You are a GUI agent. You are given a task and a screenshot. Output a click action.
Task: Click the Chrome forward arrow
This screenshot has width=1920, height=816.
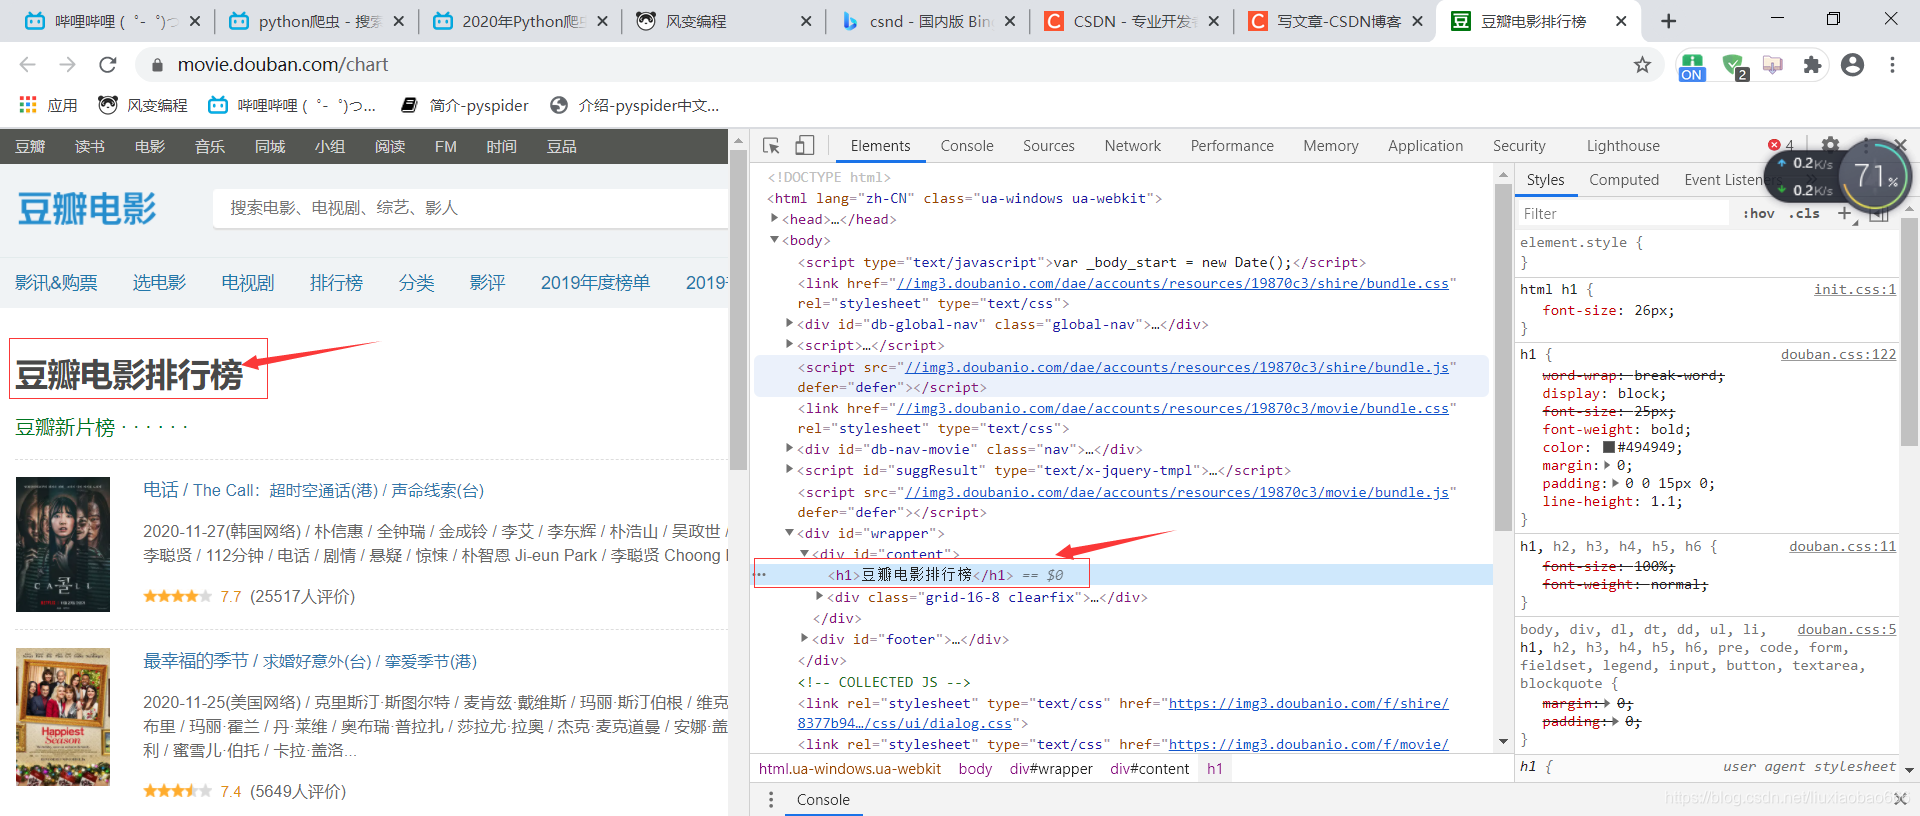tap(67, 64)
